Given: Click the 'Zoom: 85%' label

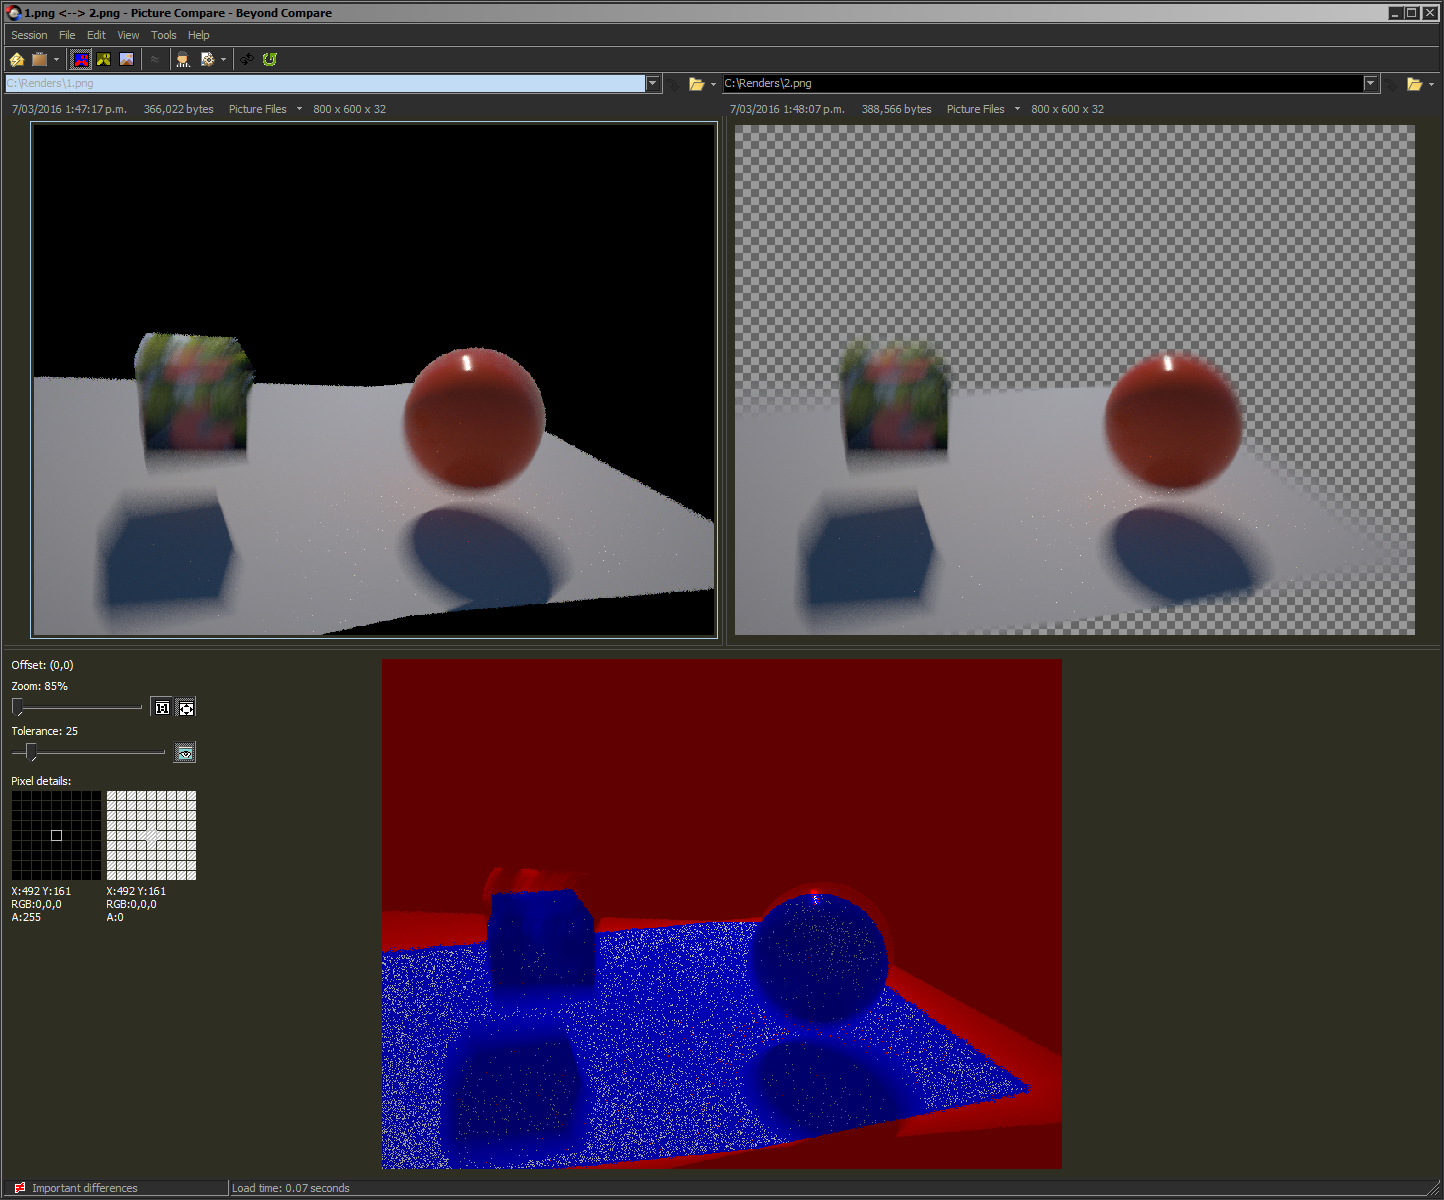Looking at the screenshot, I should coord(40,686).
